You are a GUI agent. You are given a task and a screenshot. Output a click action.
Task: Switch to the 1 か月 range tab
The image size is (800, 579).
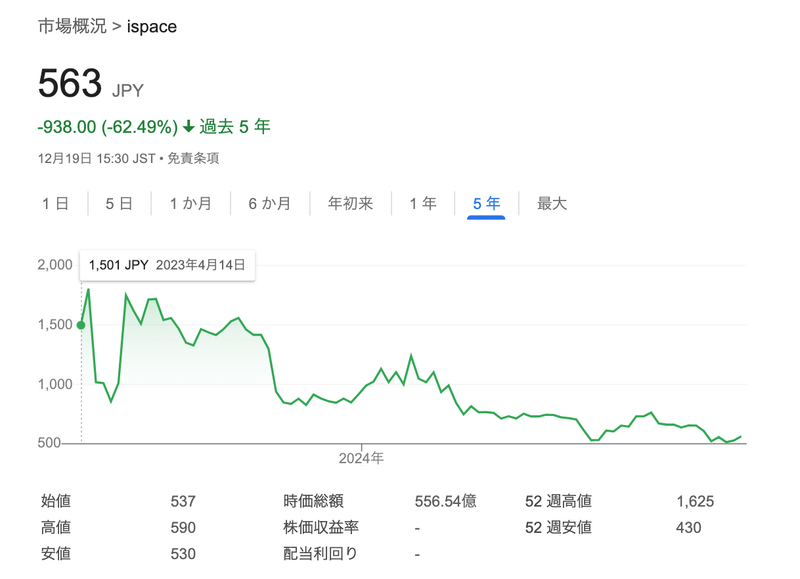[190, 204]
